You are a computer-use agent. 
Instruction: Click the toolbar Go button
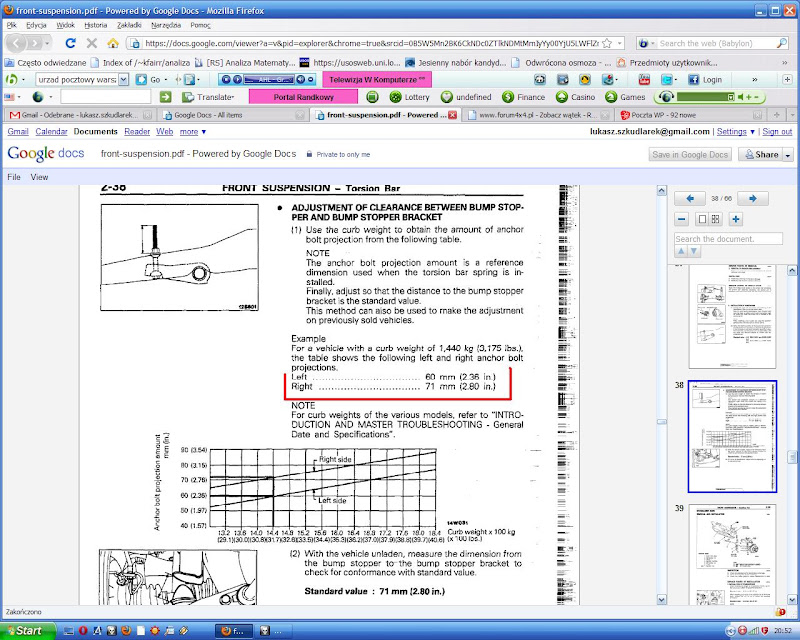click(149, 80)
